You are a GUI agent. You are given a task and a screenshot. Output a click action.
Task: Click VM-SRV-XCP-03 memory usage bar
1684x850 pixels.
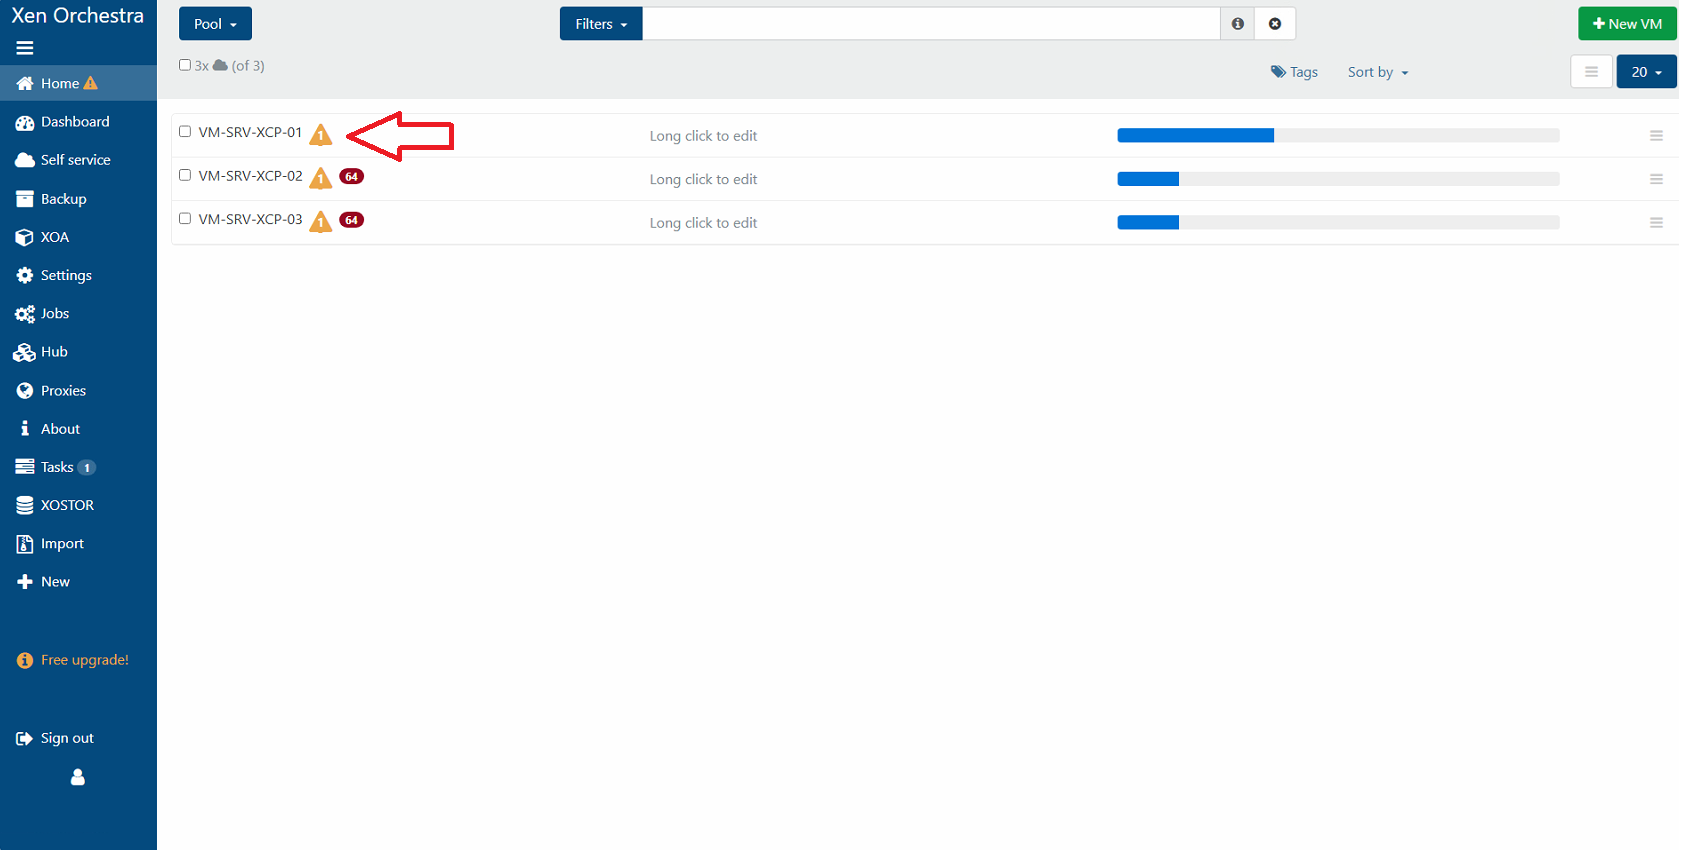tap(1338, 222)
